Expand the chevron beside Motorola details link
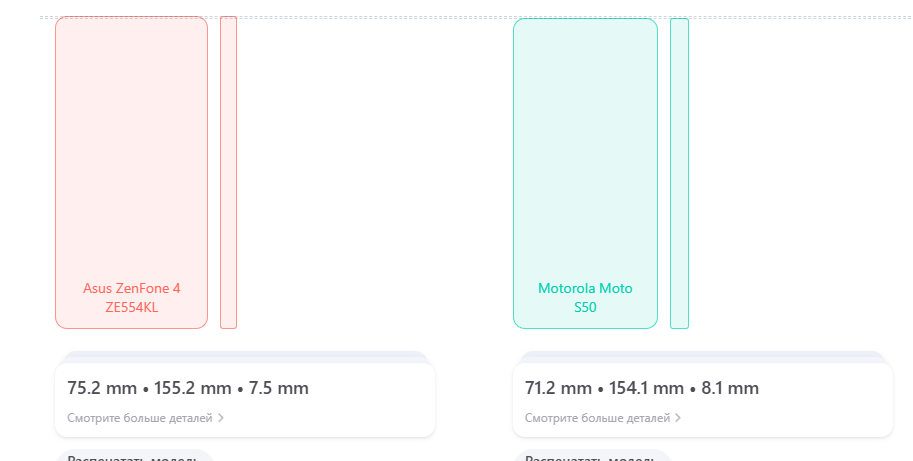Viewport: 913px width, 461px height. tap(678, 418)
